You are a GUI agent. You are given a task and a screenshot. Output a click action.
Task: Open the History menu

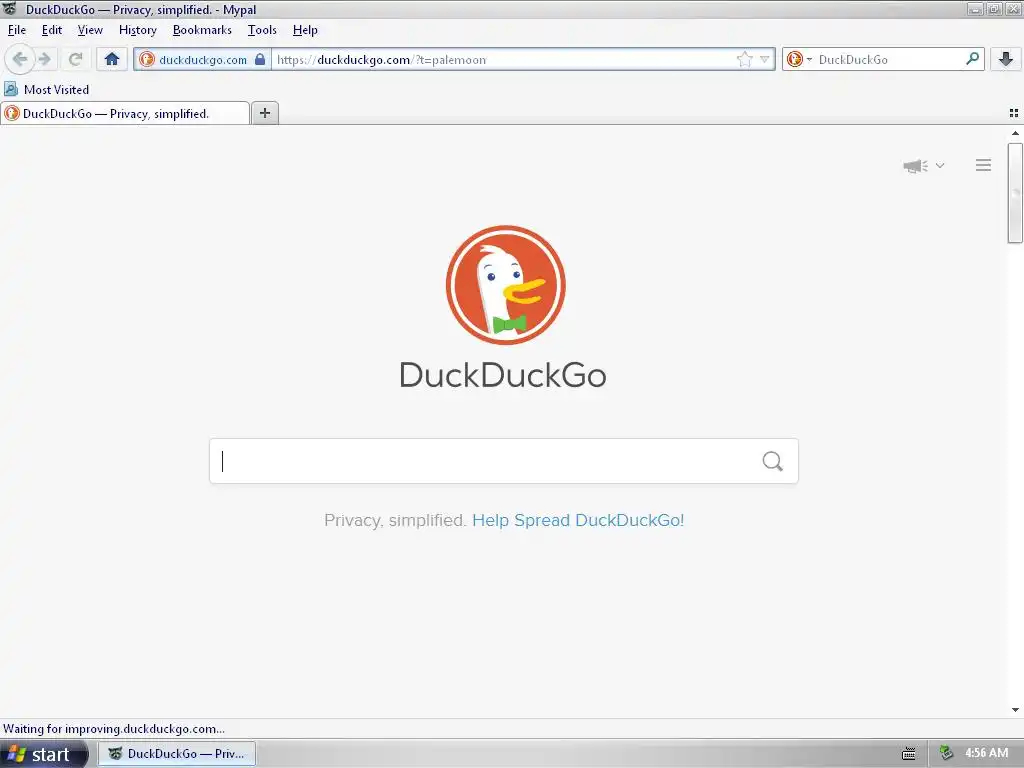(138, 30)
